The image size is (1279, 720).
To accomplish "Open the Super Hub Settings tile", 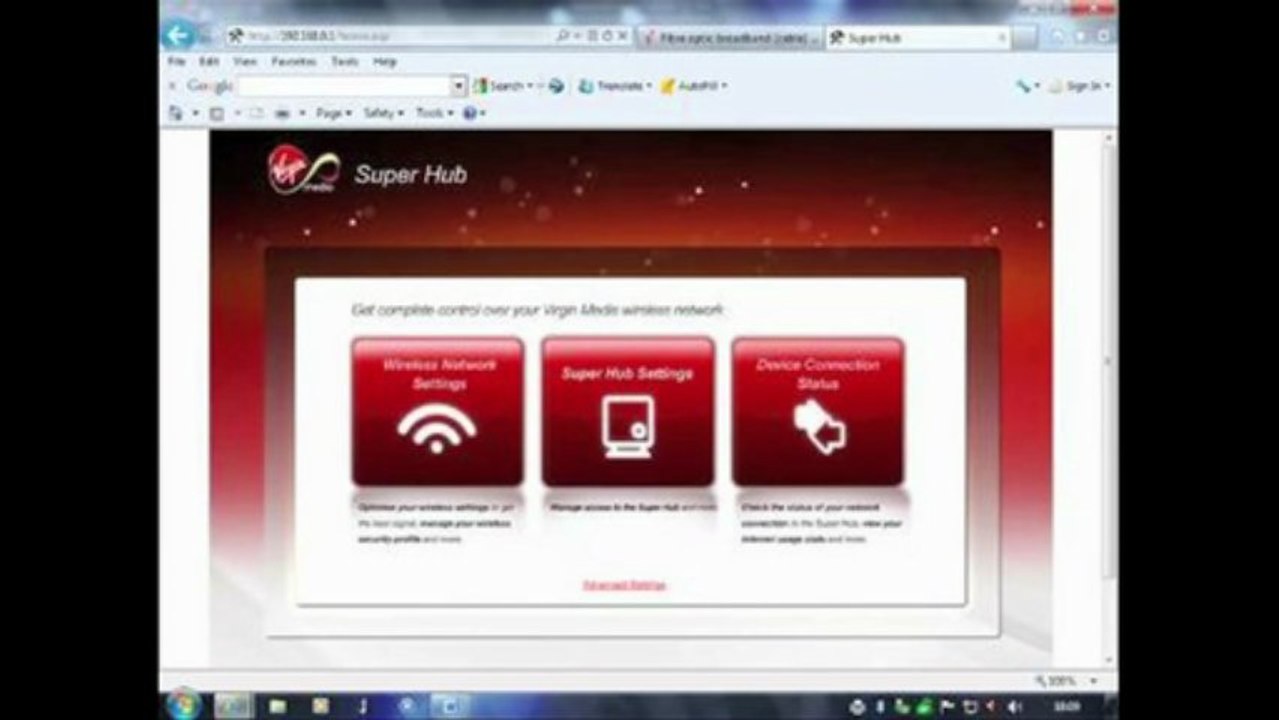I will coord(628,411).
